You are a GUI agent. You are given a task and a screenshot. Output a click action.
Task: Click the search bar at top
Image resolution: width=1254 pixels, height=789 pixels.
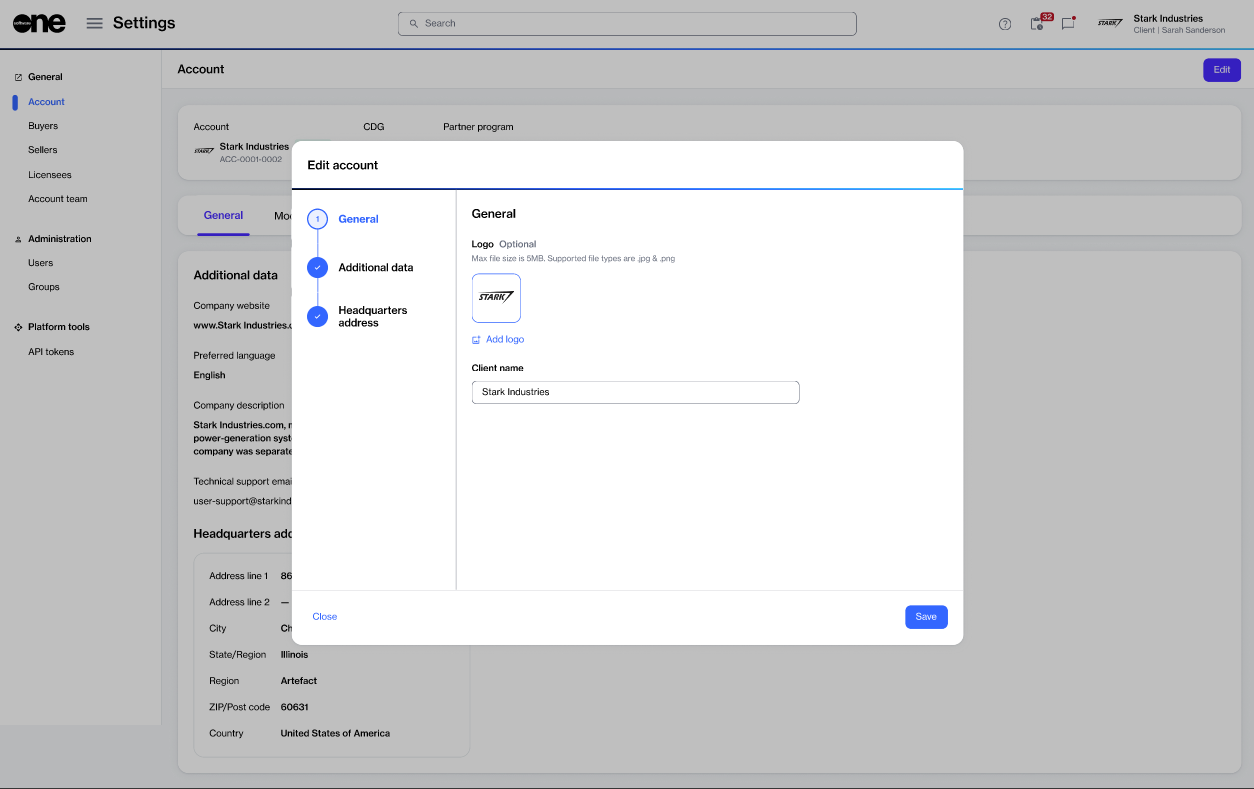627,24
